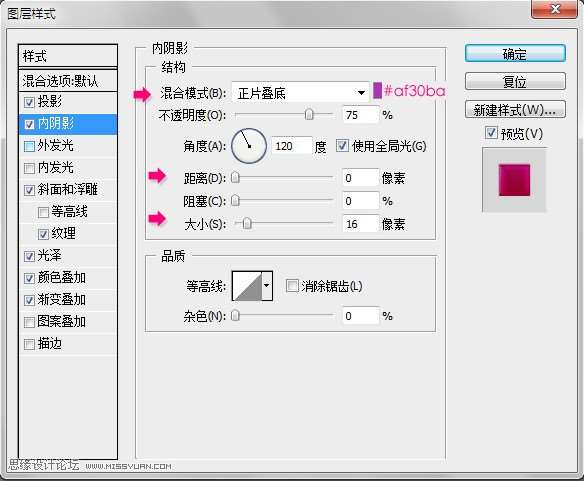Click the 阻塞 value field
This screenshot has width=584, height=481.
pos(361,201)
